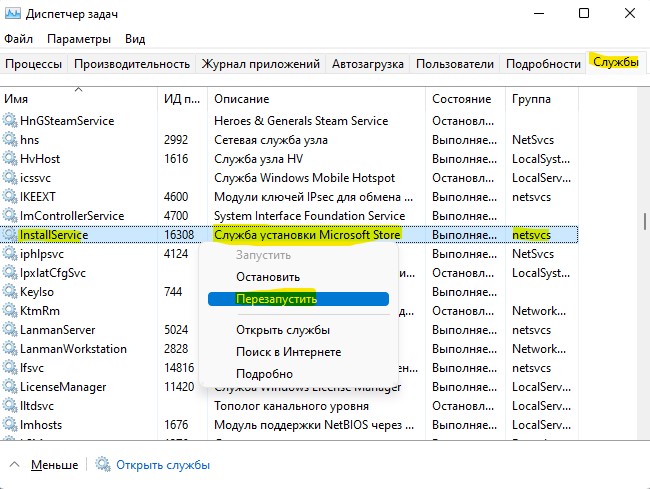Click gear icon of hns service
This screenshot has height=489, width=650.
pyautogui.click(x=10, y=140)
